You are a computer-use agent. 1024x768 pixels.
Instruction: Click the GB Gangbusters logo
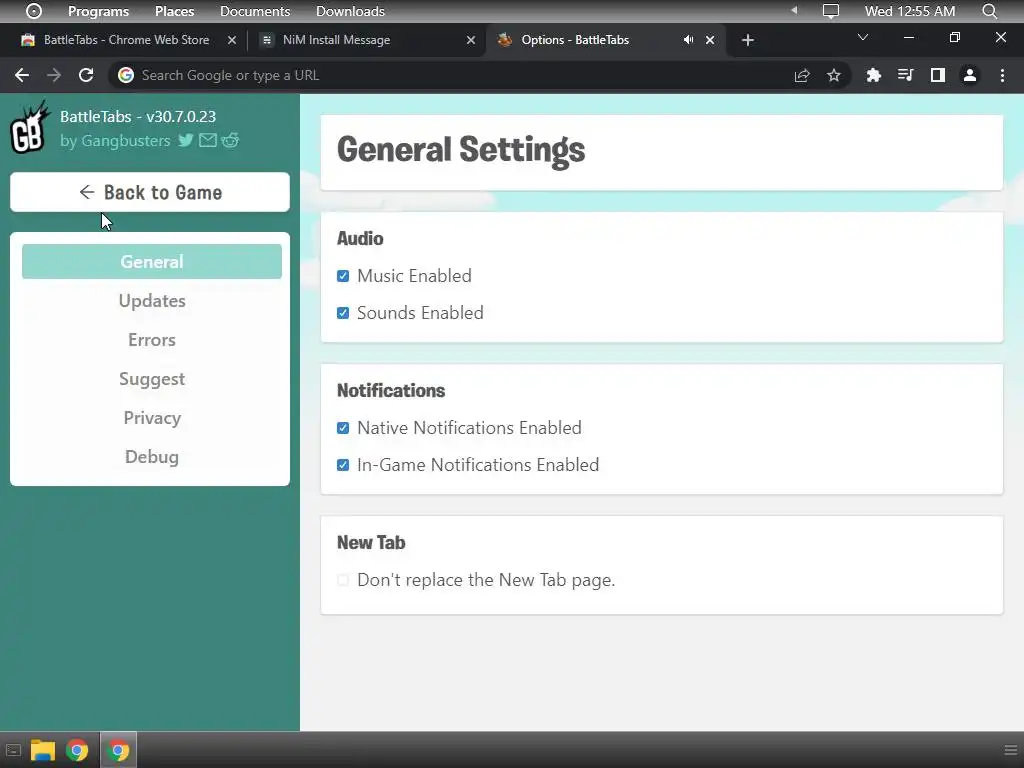coord(31,127)
